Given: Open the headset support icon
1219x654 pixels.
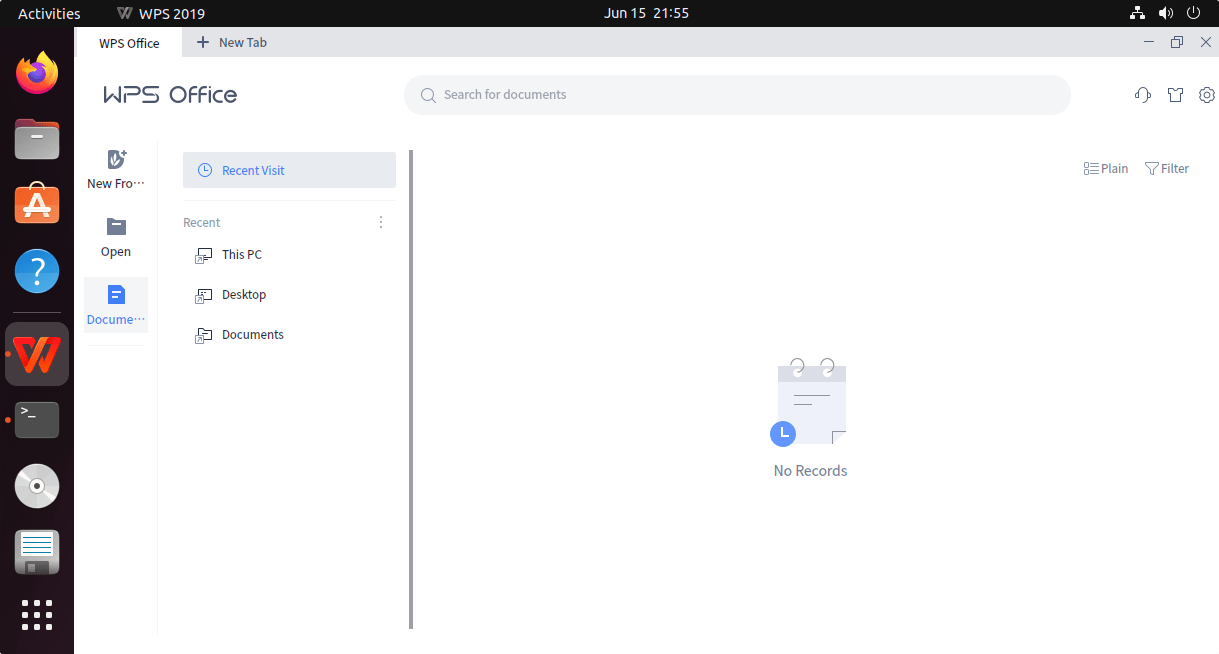Looking at the screenshot, I should 1143,95.
